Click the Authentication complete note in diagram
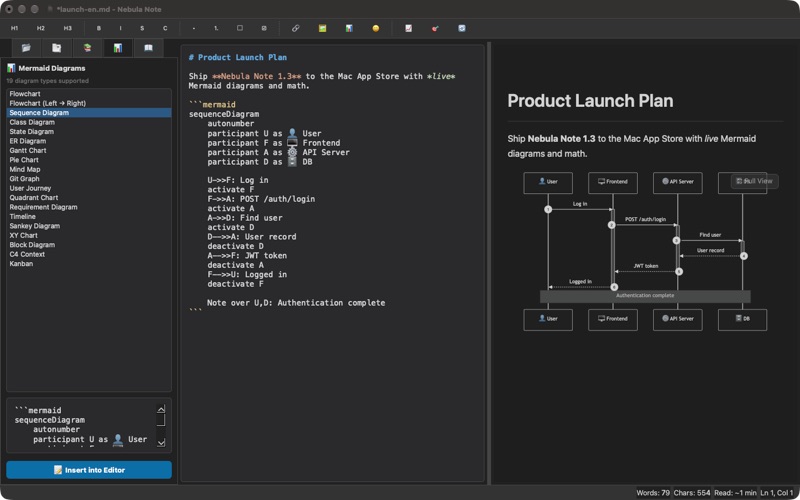This screenshot has height=500, width=800. pos(645,296)
